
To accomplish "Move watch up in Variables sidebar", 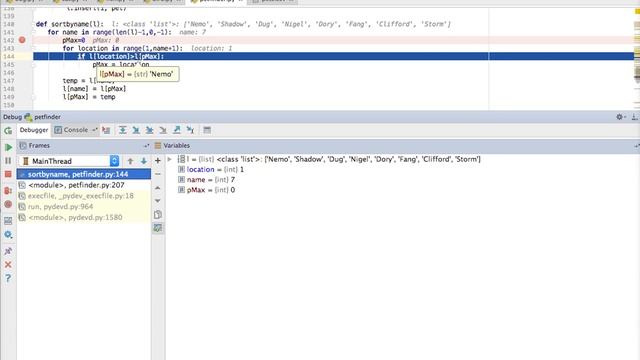I will [x=158, y=188].
